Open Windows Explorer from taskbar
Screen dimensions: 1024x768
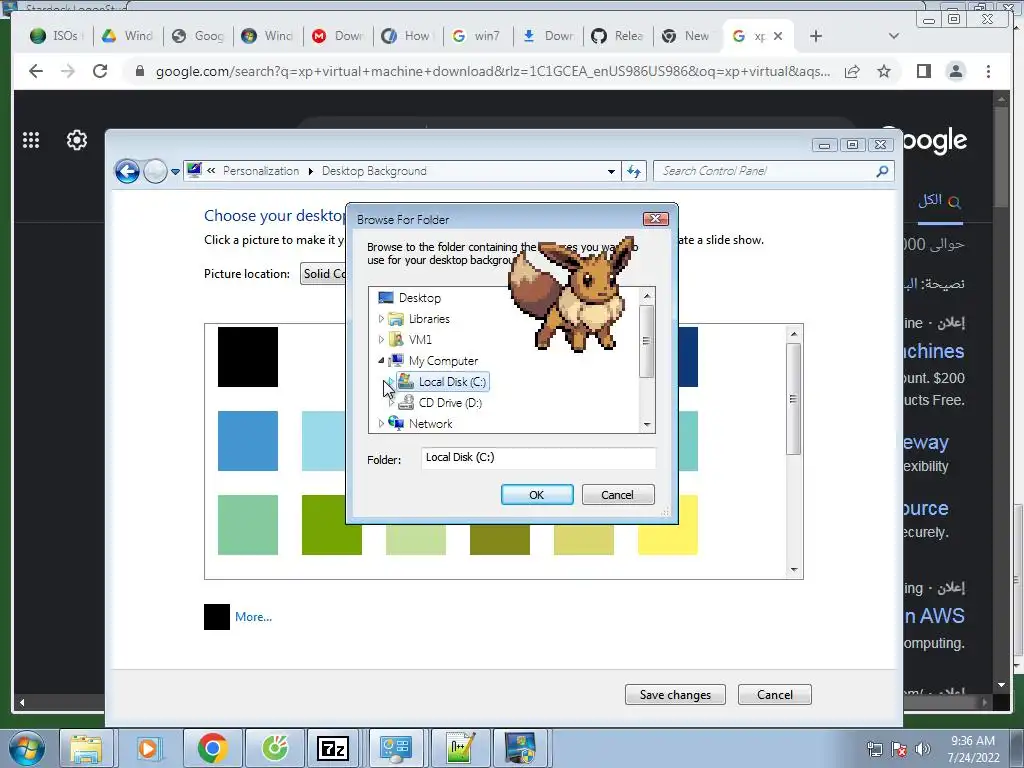86,748
